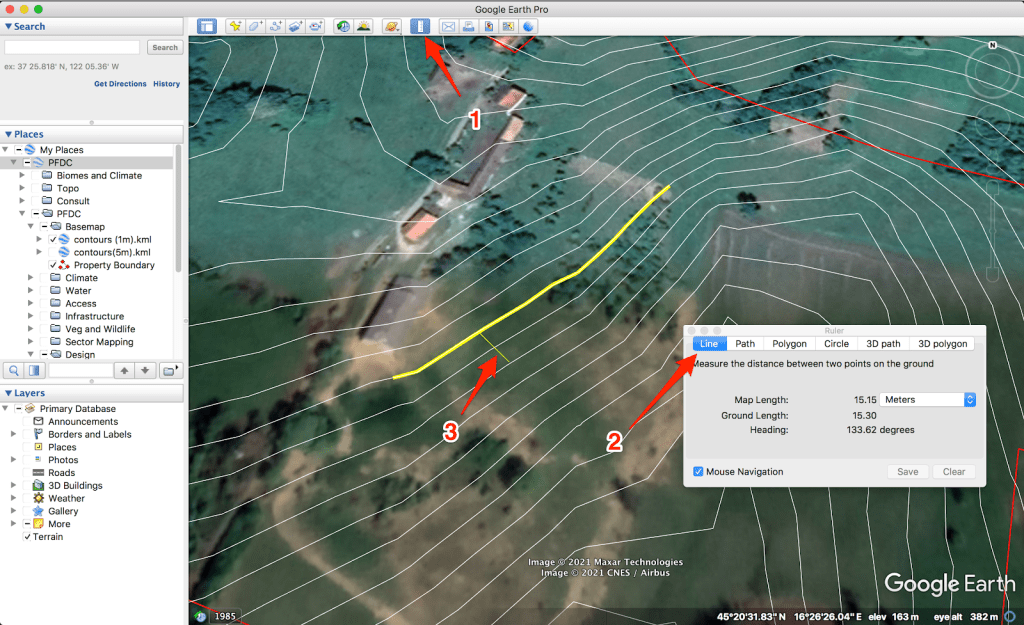Enable the Weather layer checkbox
The width and height of the screenshot is (1024, 625).
pos(27,498)
